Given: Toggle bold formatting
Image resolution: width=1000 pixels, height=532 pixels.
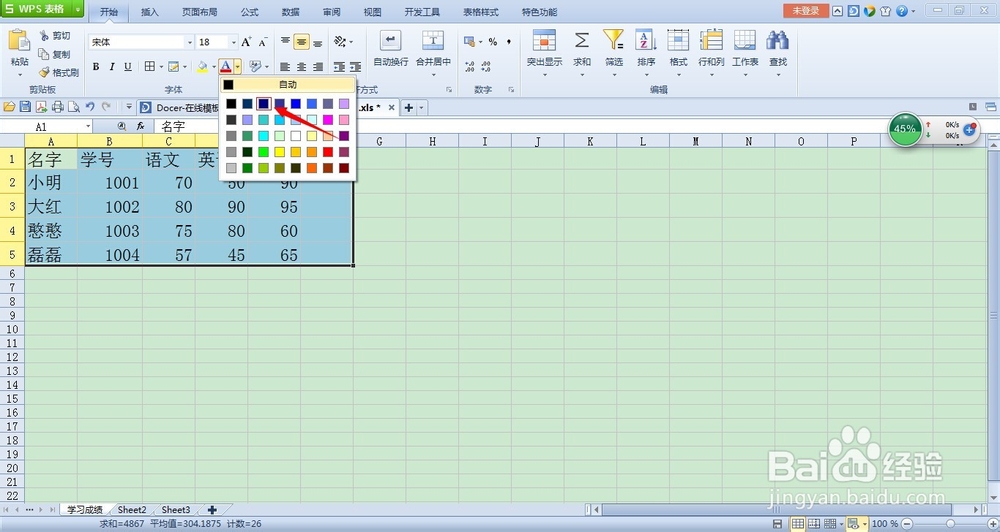Looking at the screenshot, I should pyautogui.click(x=96, y=66).
